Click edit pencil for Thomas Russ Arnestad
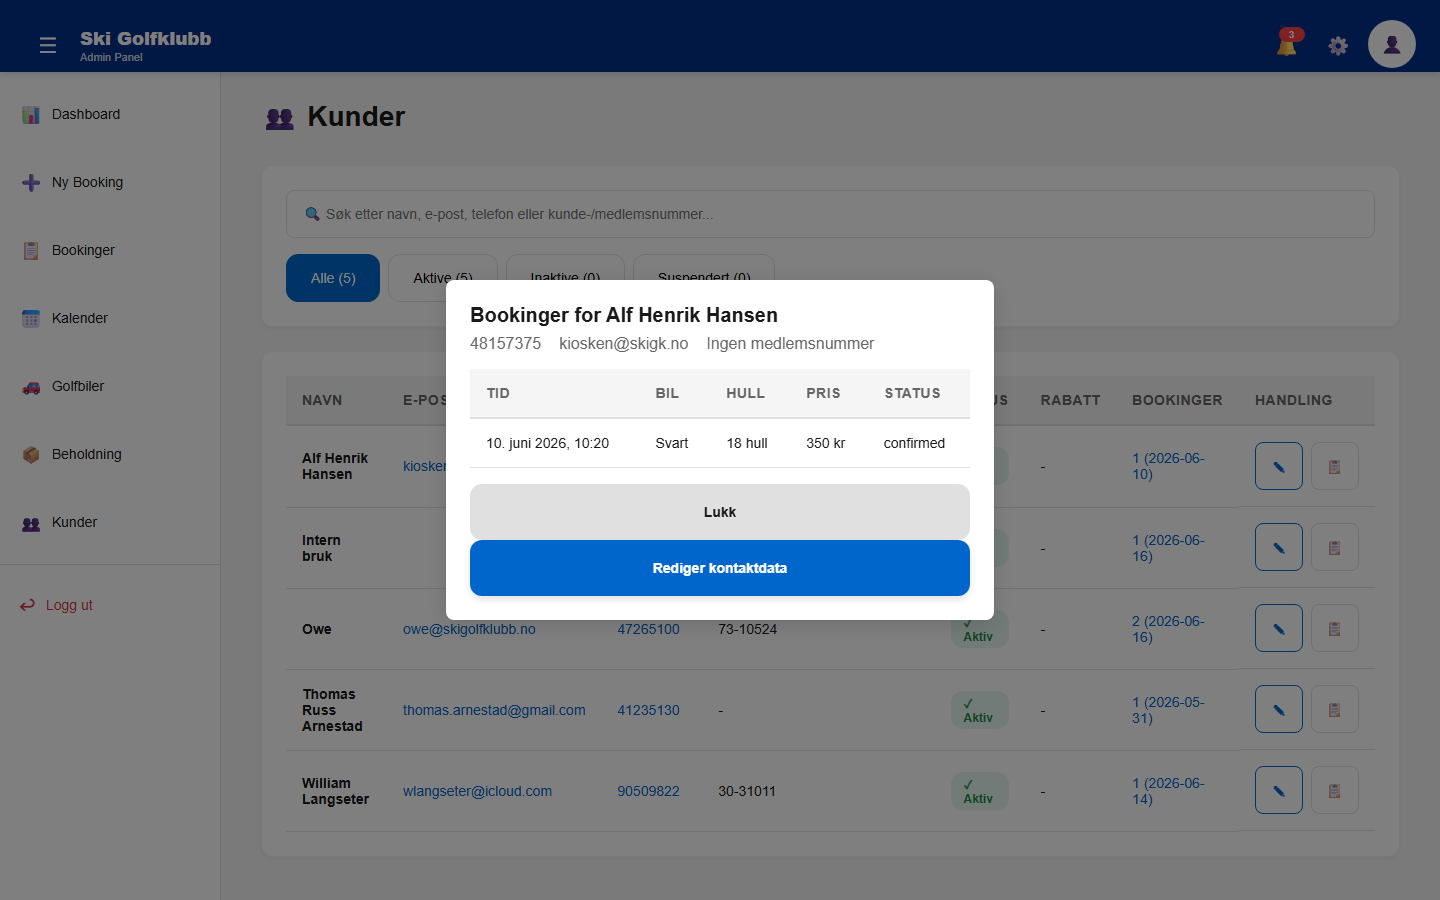Image resolution: width=1440 pixels, height=900 pixels. pos(1278,709)
